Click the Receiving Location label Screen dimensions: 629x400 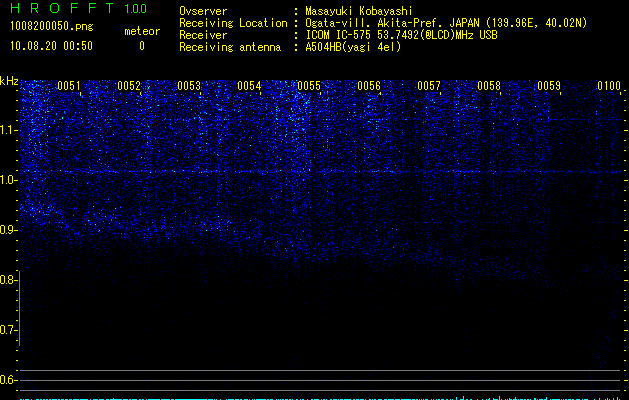(233, 23)
